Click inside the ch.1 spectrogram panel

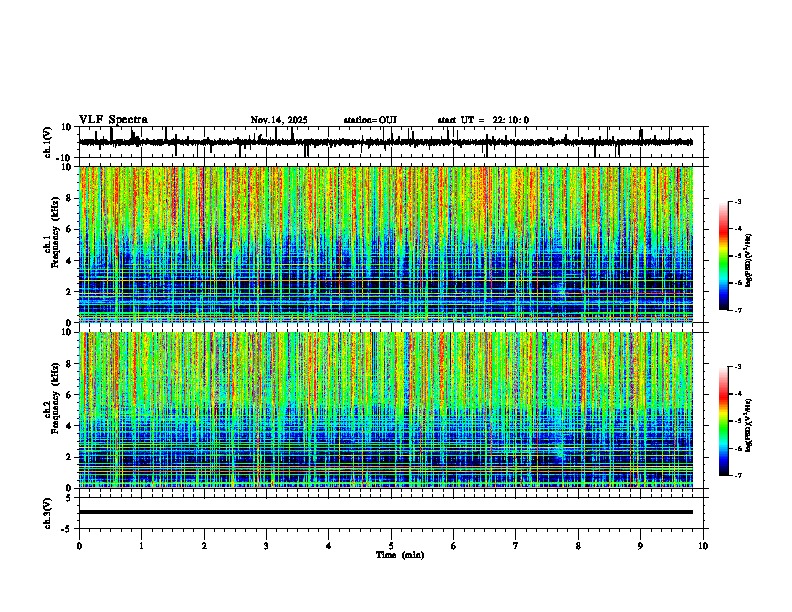point(386,244)
